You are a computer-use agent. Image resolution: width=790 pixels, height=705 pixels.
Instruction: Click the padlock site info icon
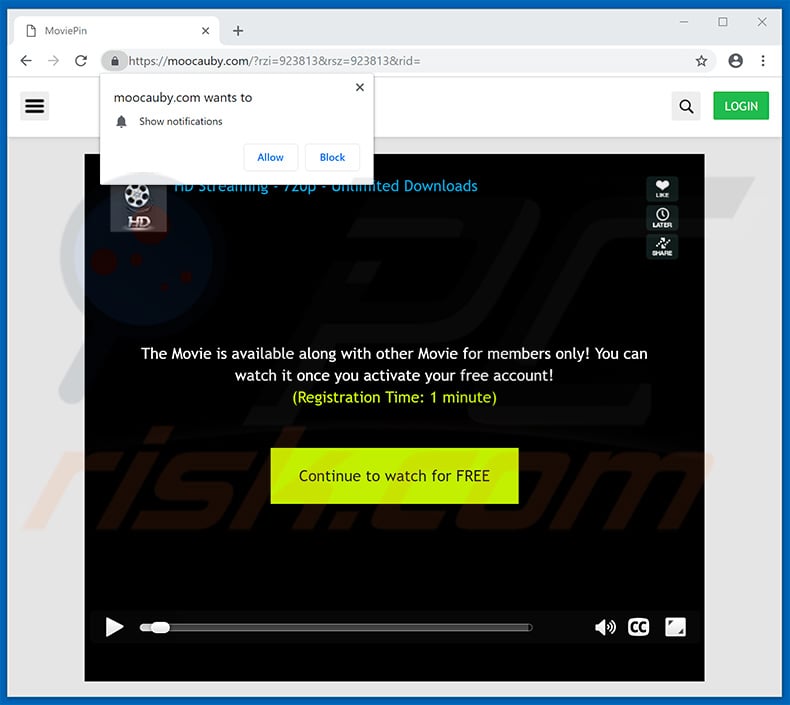(115, 61)
